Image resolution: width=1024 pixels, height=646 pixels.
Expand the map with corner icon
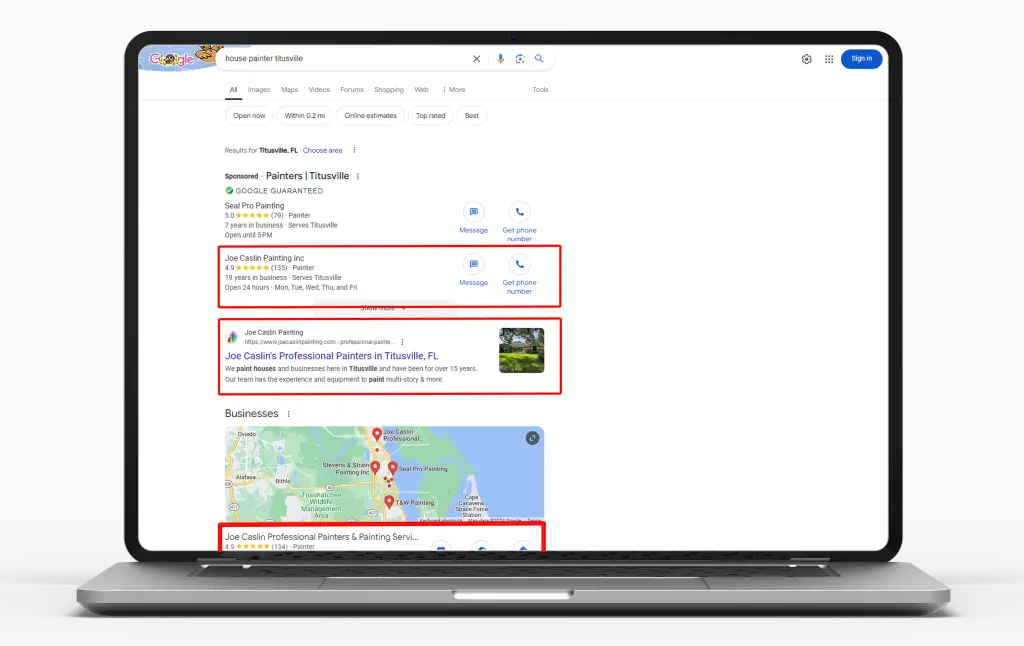[532, 438]
